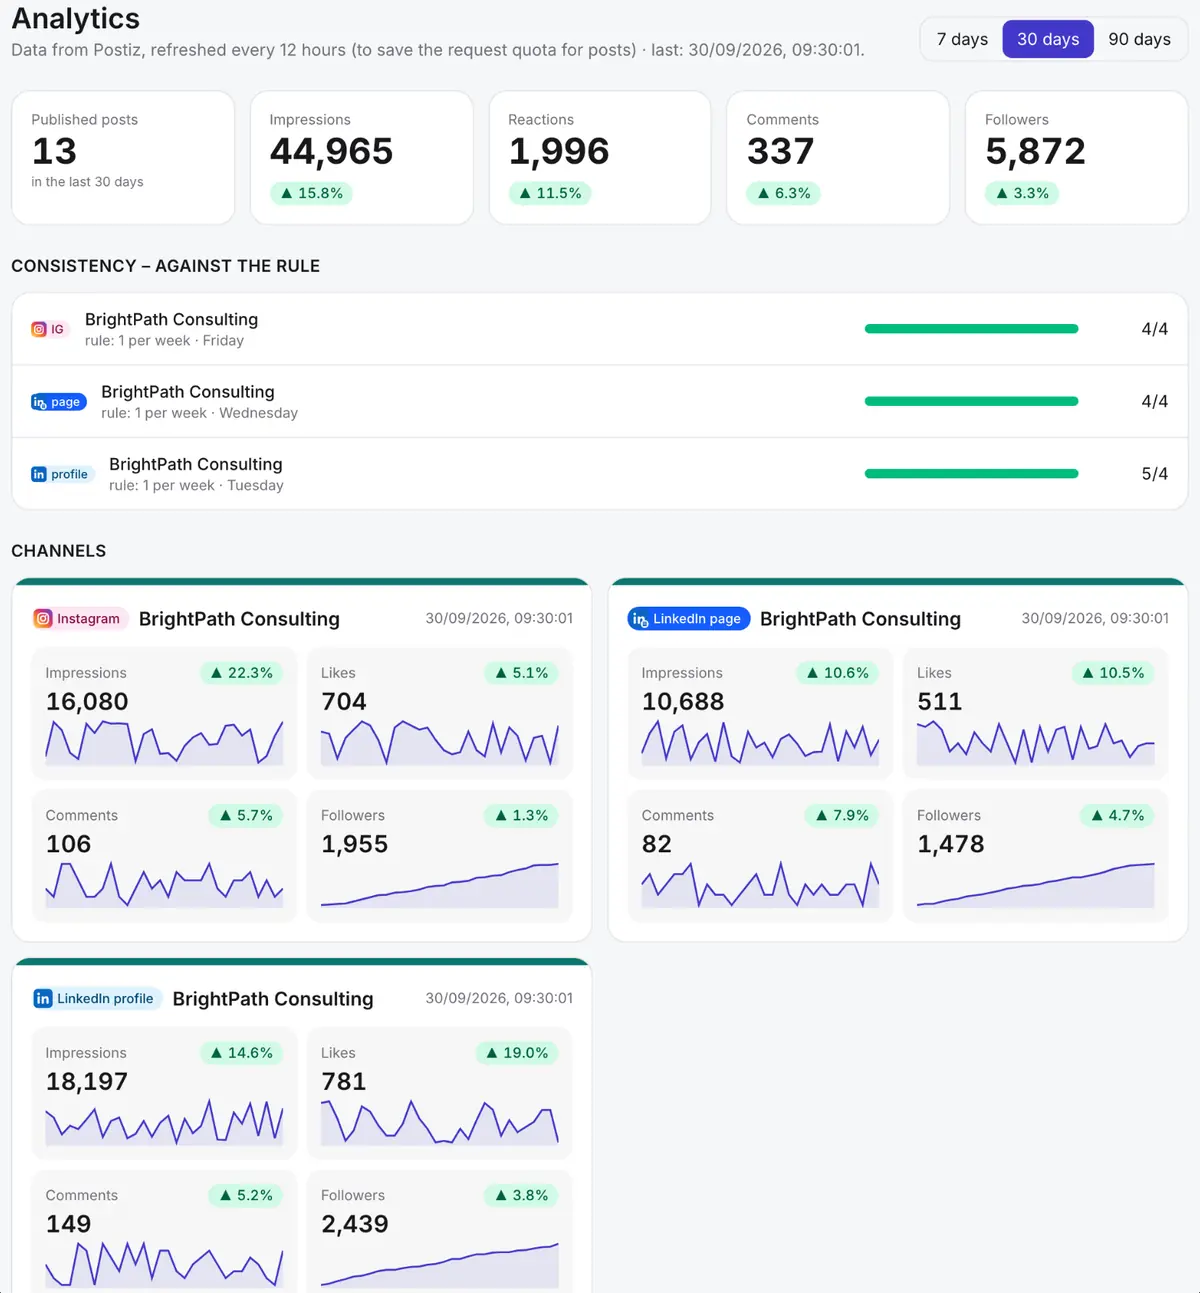The width and height of the screenshot is (1200, 1293).
Task: Click the LinkedIn profile Tuesday progress bar
Action: (x=971, y=474)
